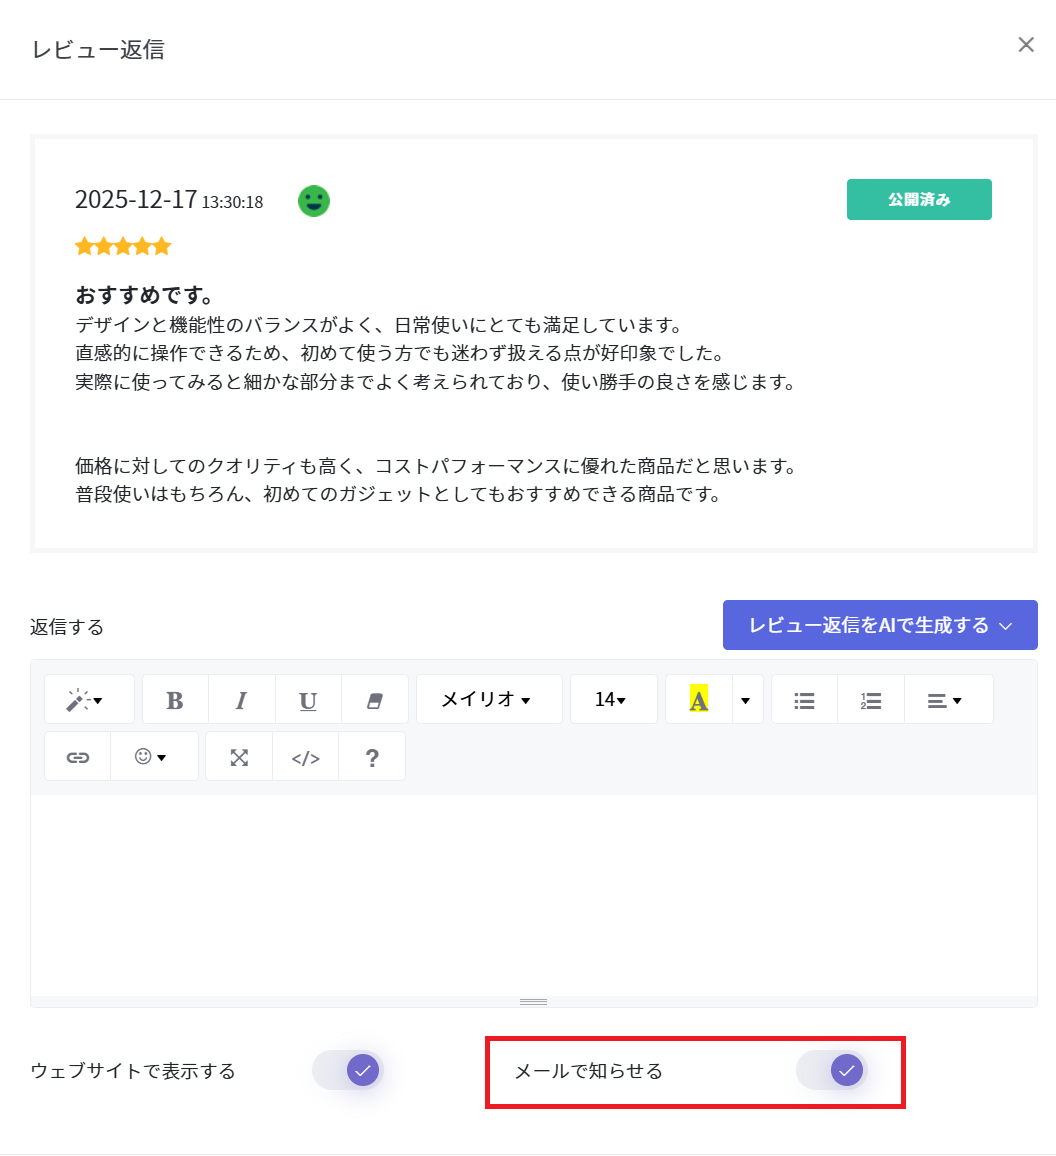The height and width of the screenshot is (1156, 1056).
Task: Open the editor help dialog
Action: click(372, 757)
